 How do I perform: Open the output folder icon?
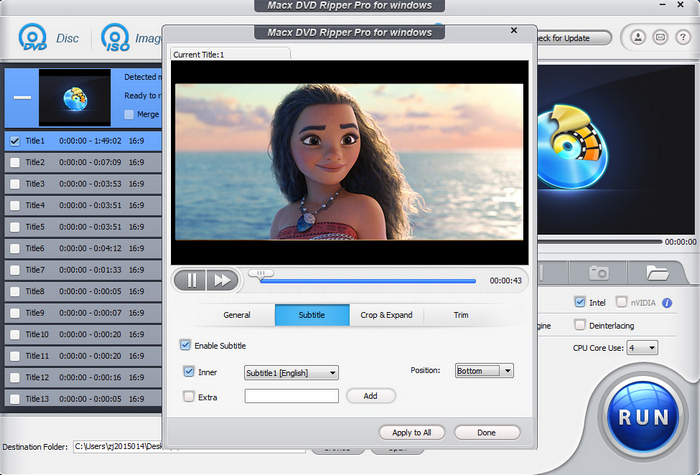tap(657, 272)
